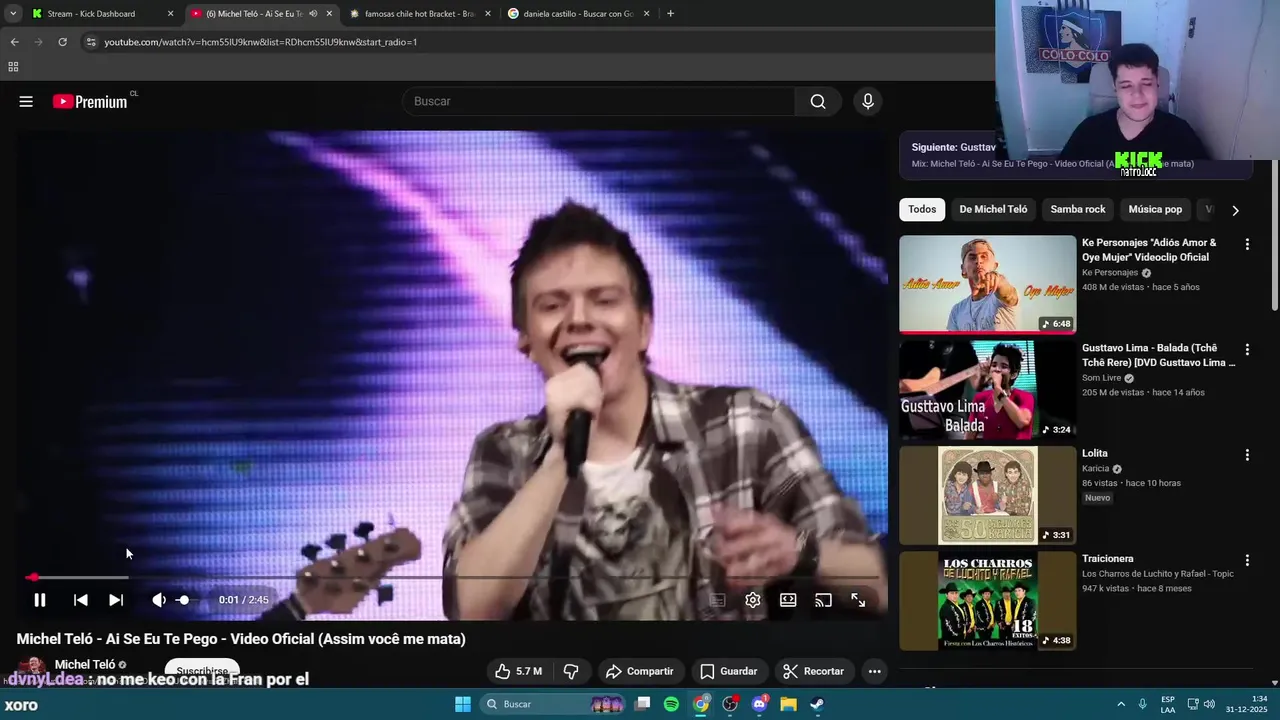Go forward in browser history
Image resolution: width=1280 pixels, height=720 pixels.
[x=38, y=42]
